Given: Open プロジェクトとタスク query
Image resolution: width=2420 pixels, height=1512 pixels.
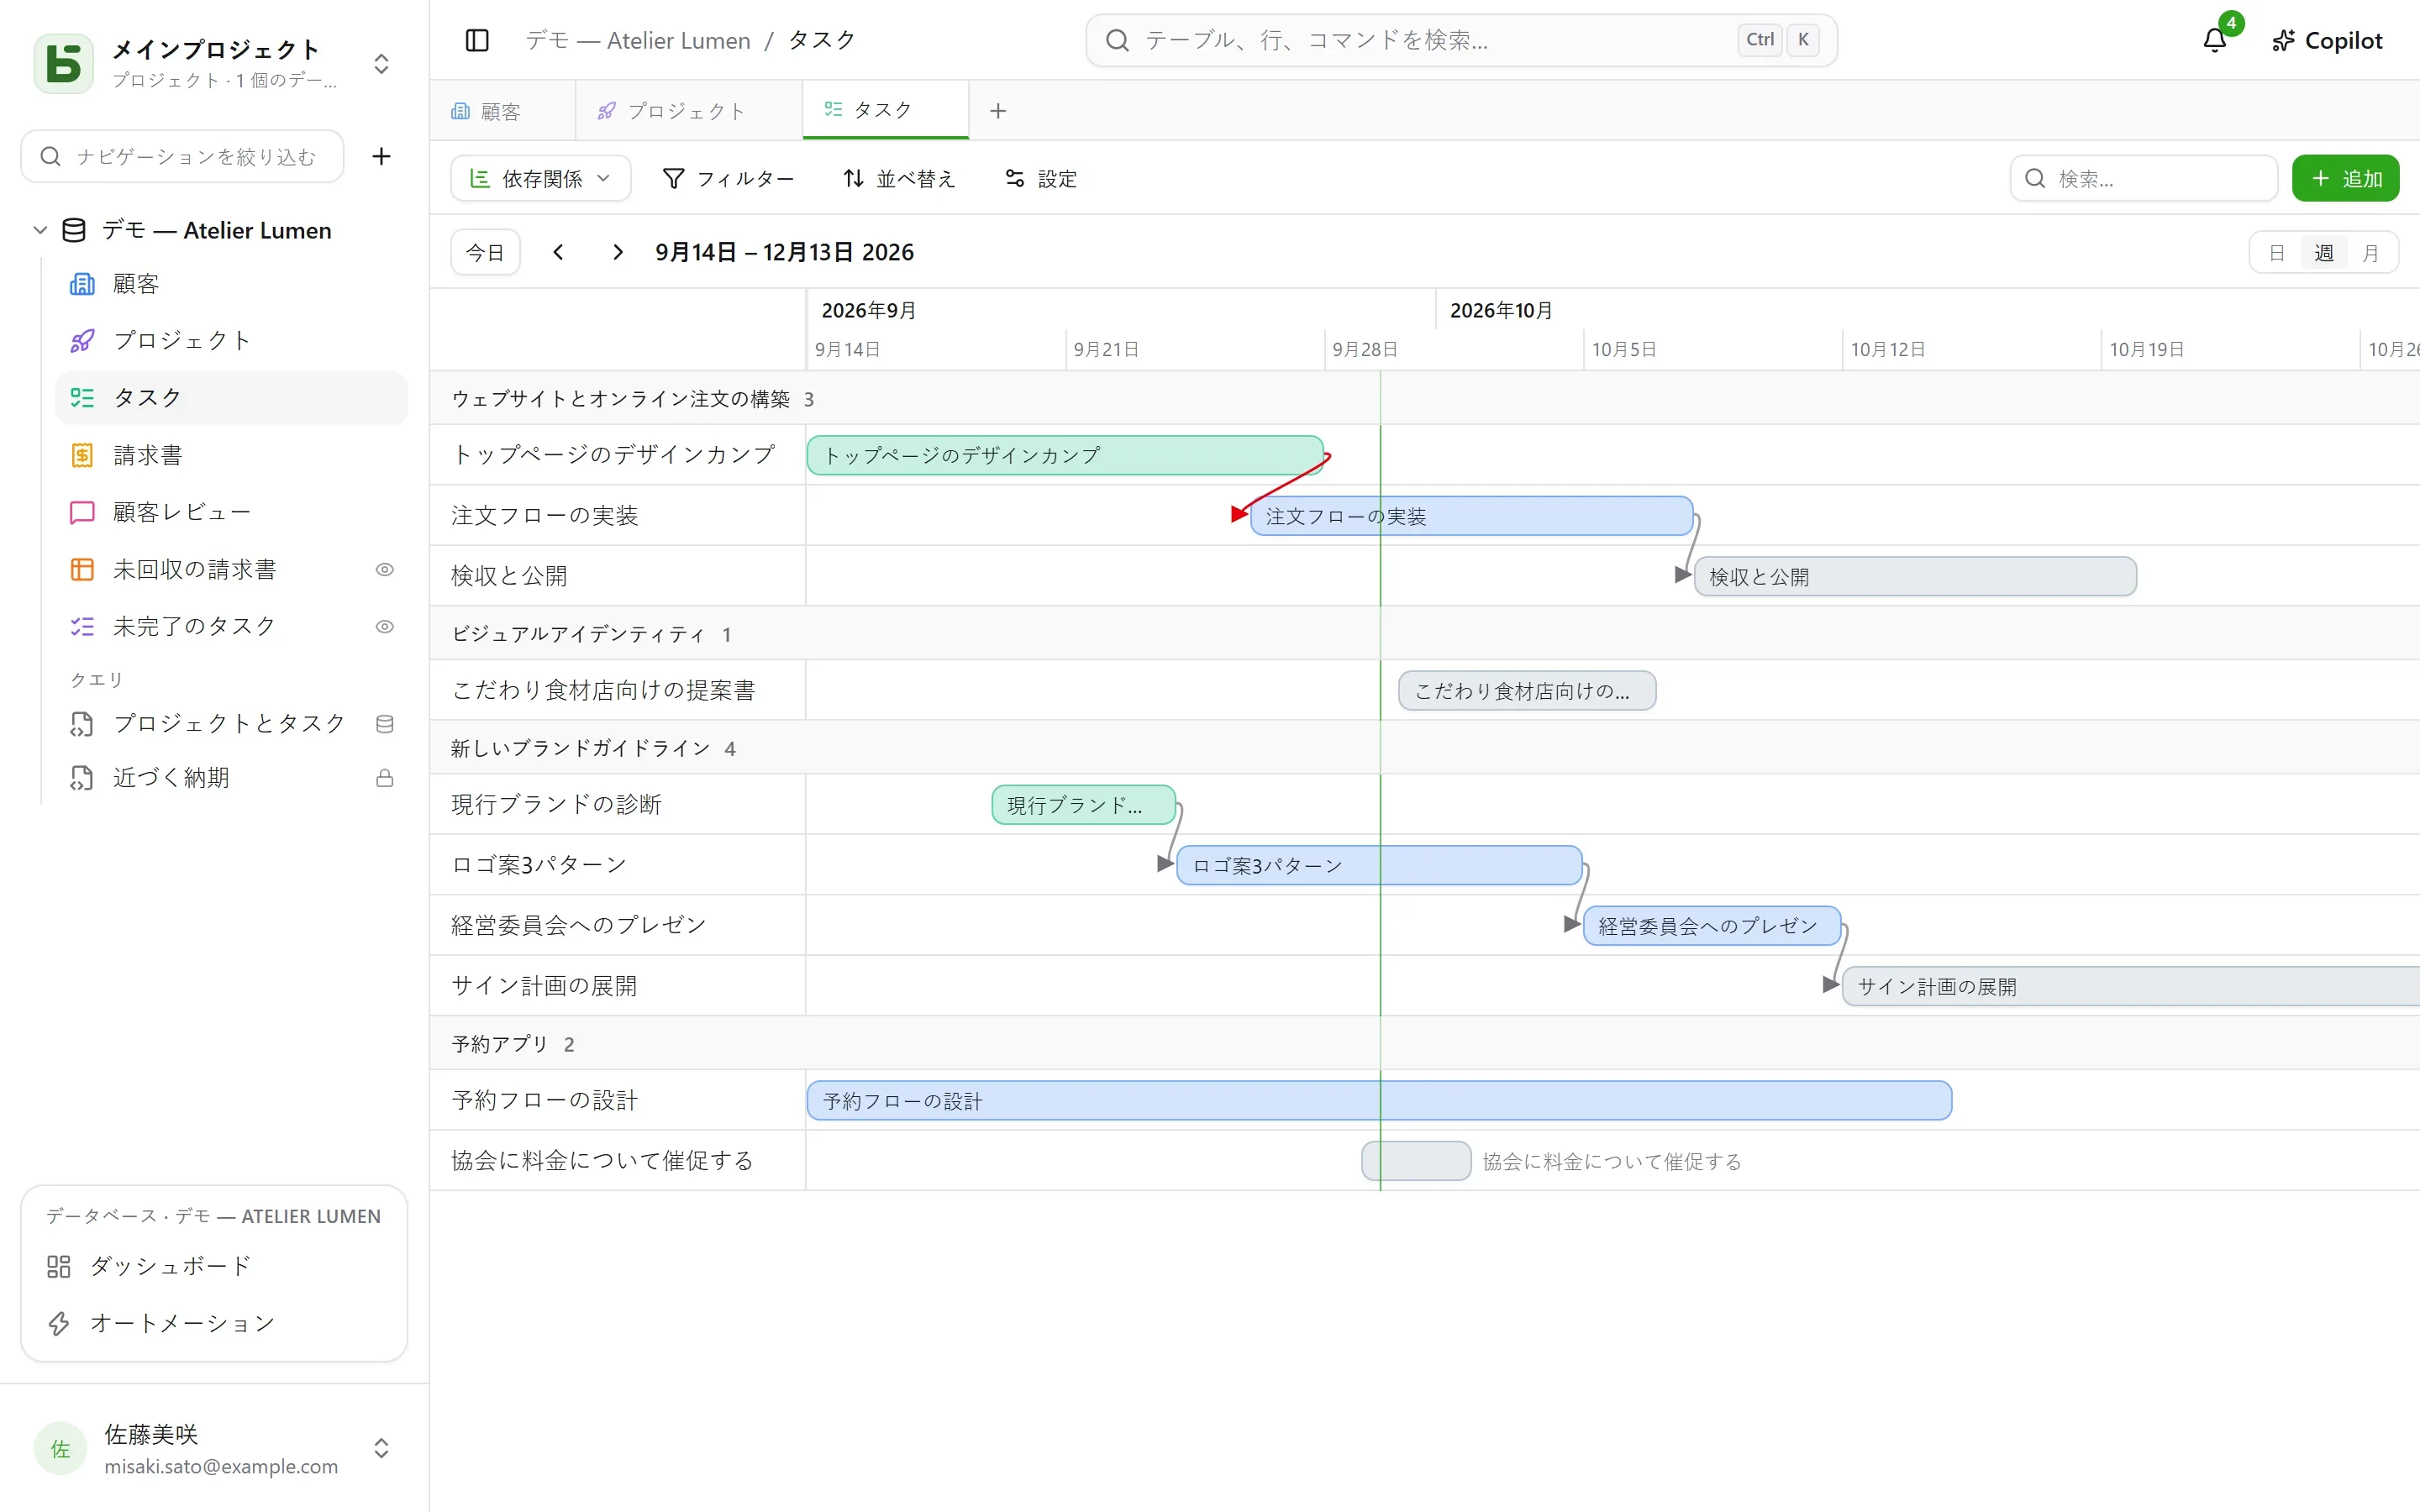Looking at the screenshot, I should [231, 723].
